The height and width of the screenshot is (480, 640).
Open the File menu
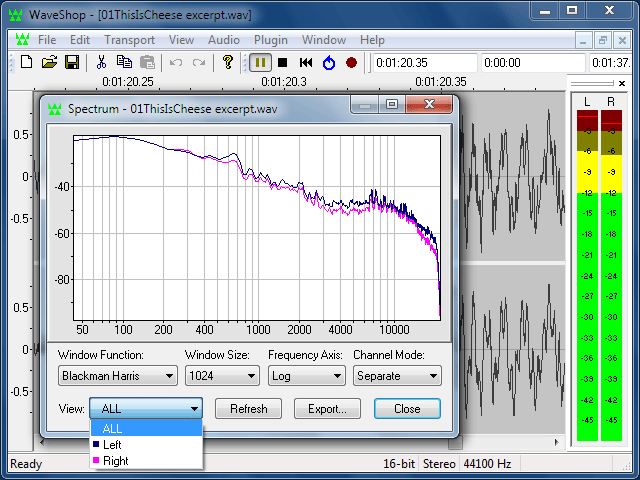click(x=47, y=40)
